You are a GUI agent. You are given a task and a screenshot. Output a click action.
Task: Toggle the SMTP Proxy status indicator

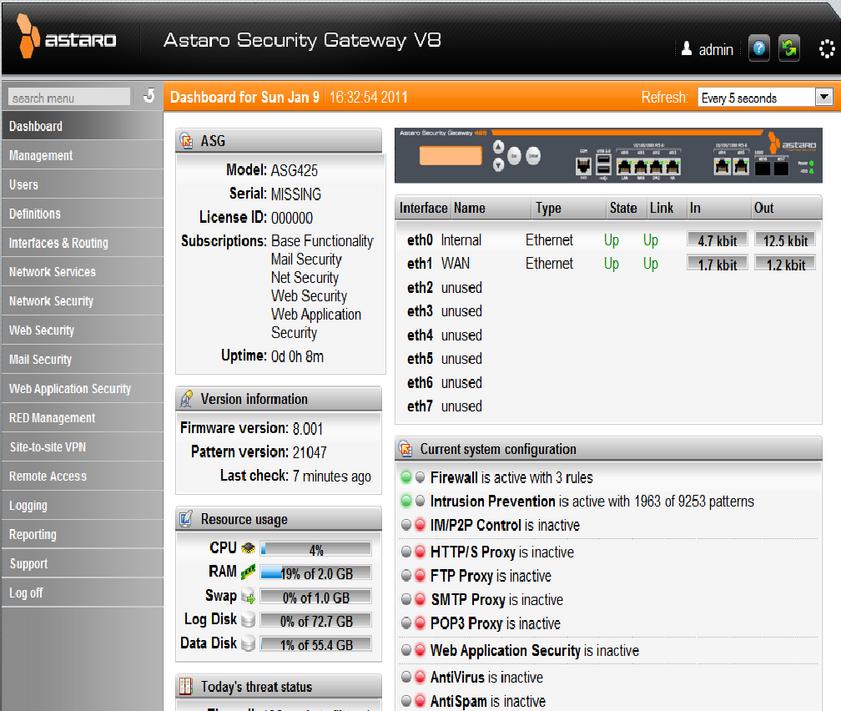coord(414,600)
